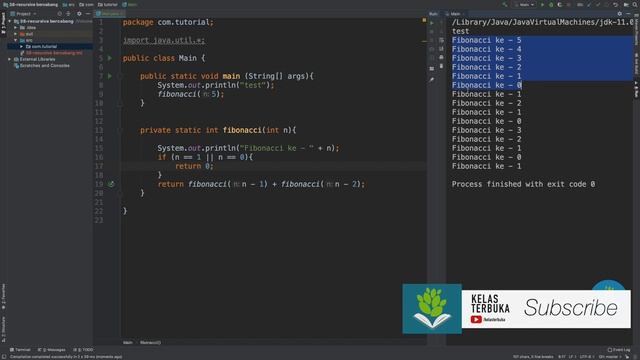This screenshot has width=640, height=360.
Task: Toggle code fold marker beside main method
Action: pos(120,76)
